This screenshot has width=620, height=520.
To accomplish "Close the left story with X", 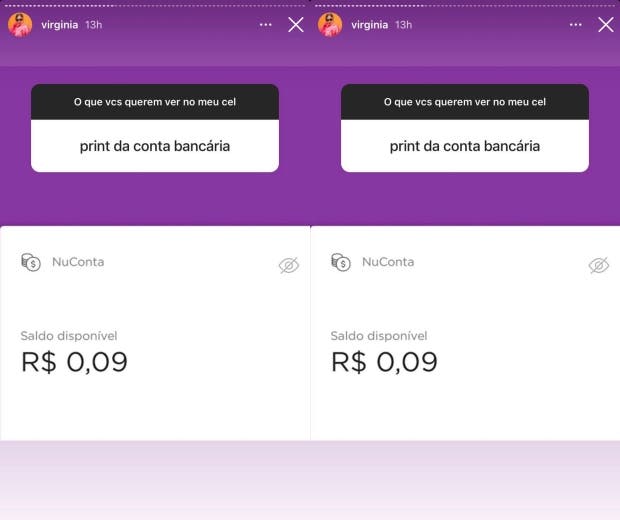I will point(296,25).
